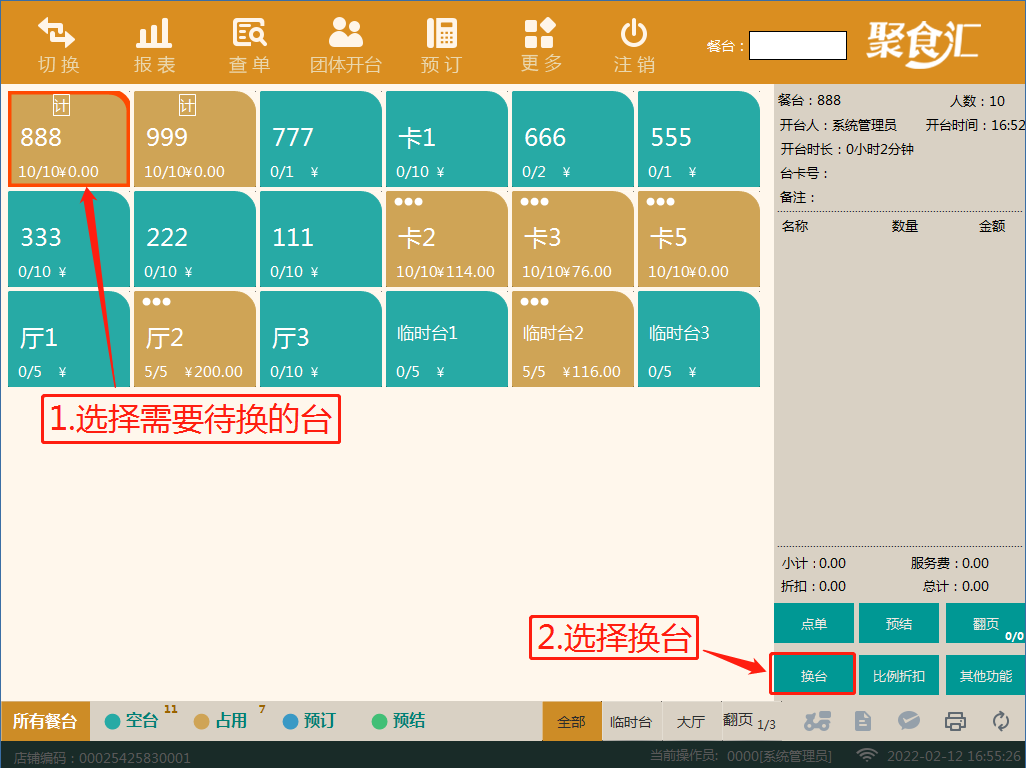This screenshot has height=768, width=1026.
Task: Select the 所有餐台 all tables tab
Action: click(x=45, y=721)
